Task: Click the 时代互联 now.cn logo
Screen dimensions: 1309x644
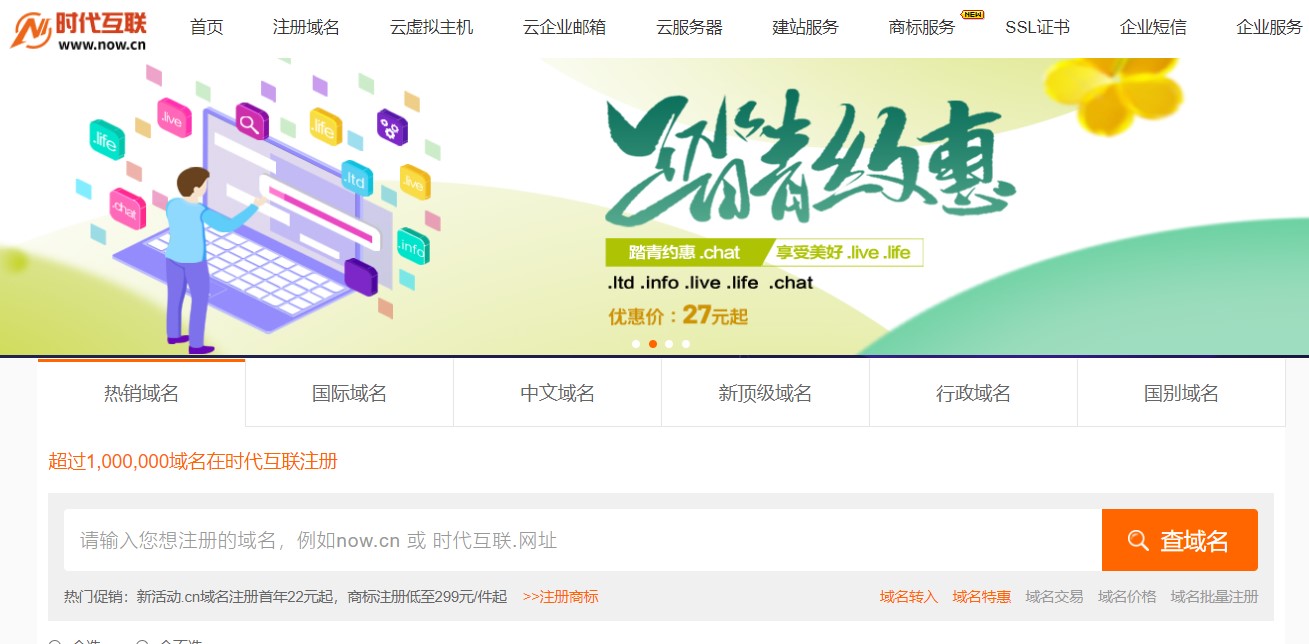Action: pos(79,29)
